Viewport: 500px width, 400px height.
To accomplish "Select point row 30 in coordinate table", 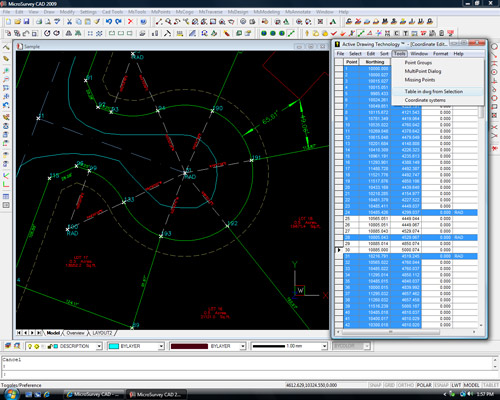I will (411, 250).
